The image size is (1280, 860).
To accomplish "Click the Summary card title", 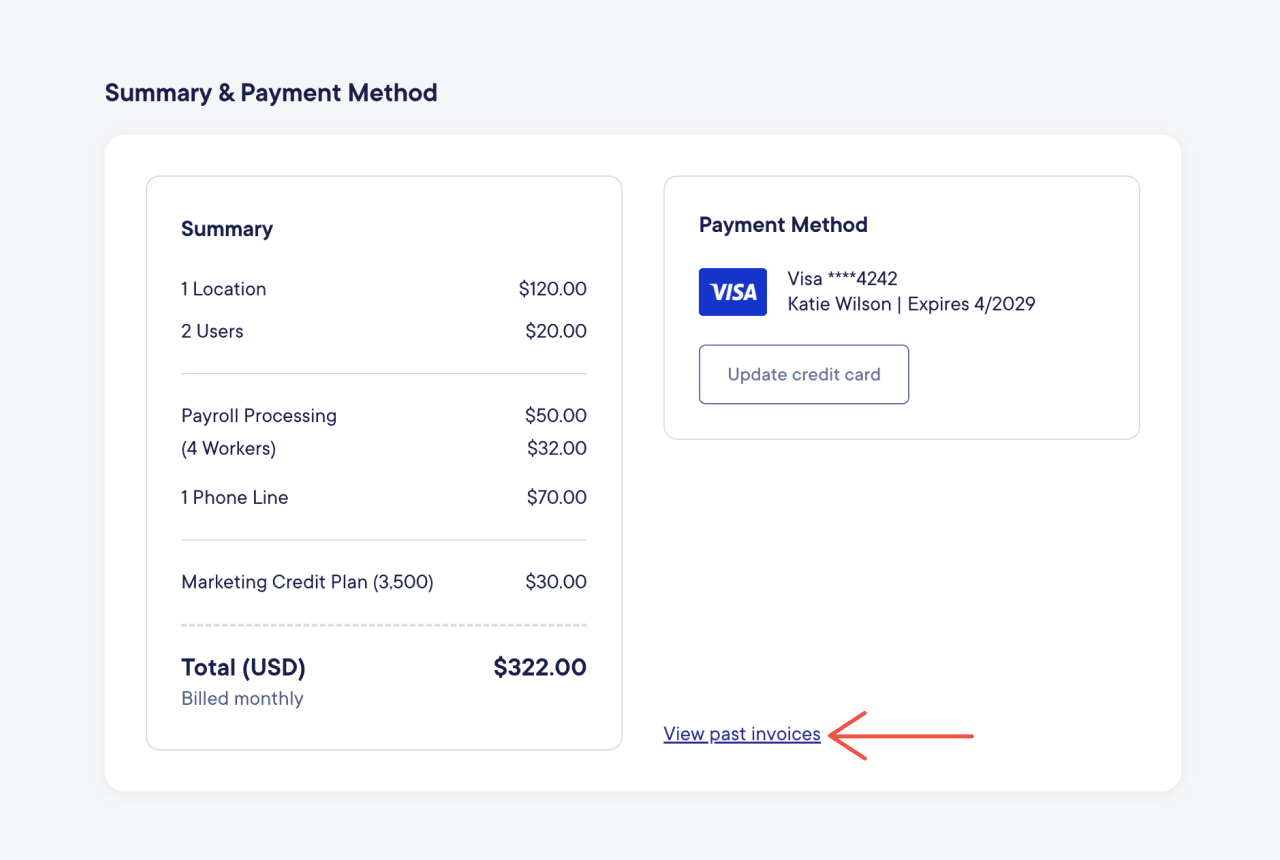I will coord(227,229).
